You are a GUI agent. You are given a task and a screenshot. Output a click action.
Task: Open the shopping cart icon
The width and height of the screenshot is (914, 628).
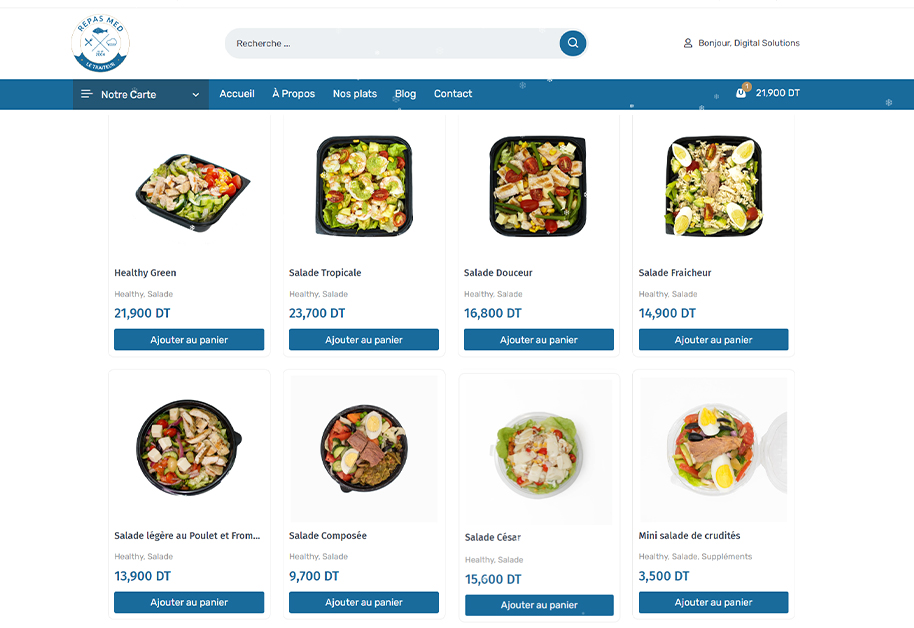pyautogui.click(x=741, y=93)
